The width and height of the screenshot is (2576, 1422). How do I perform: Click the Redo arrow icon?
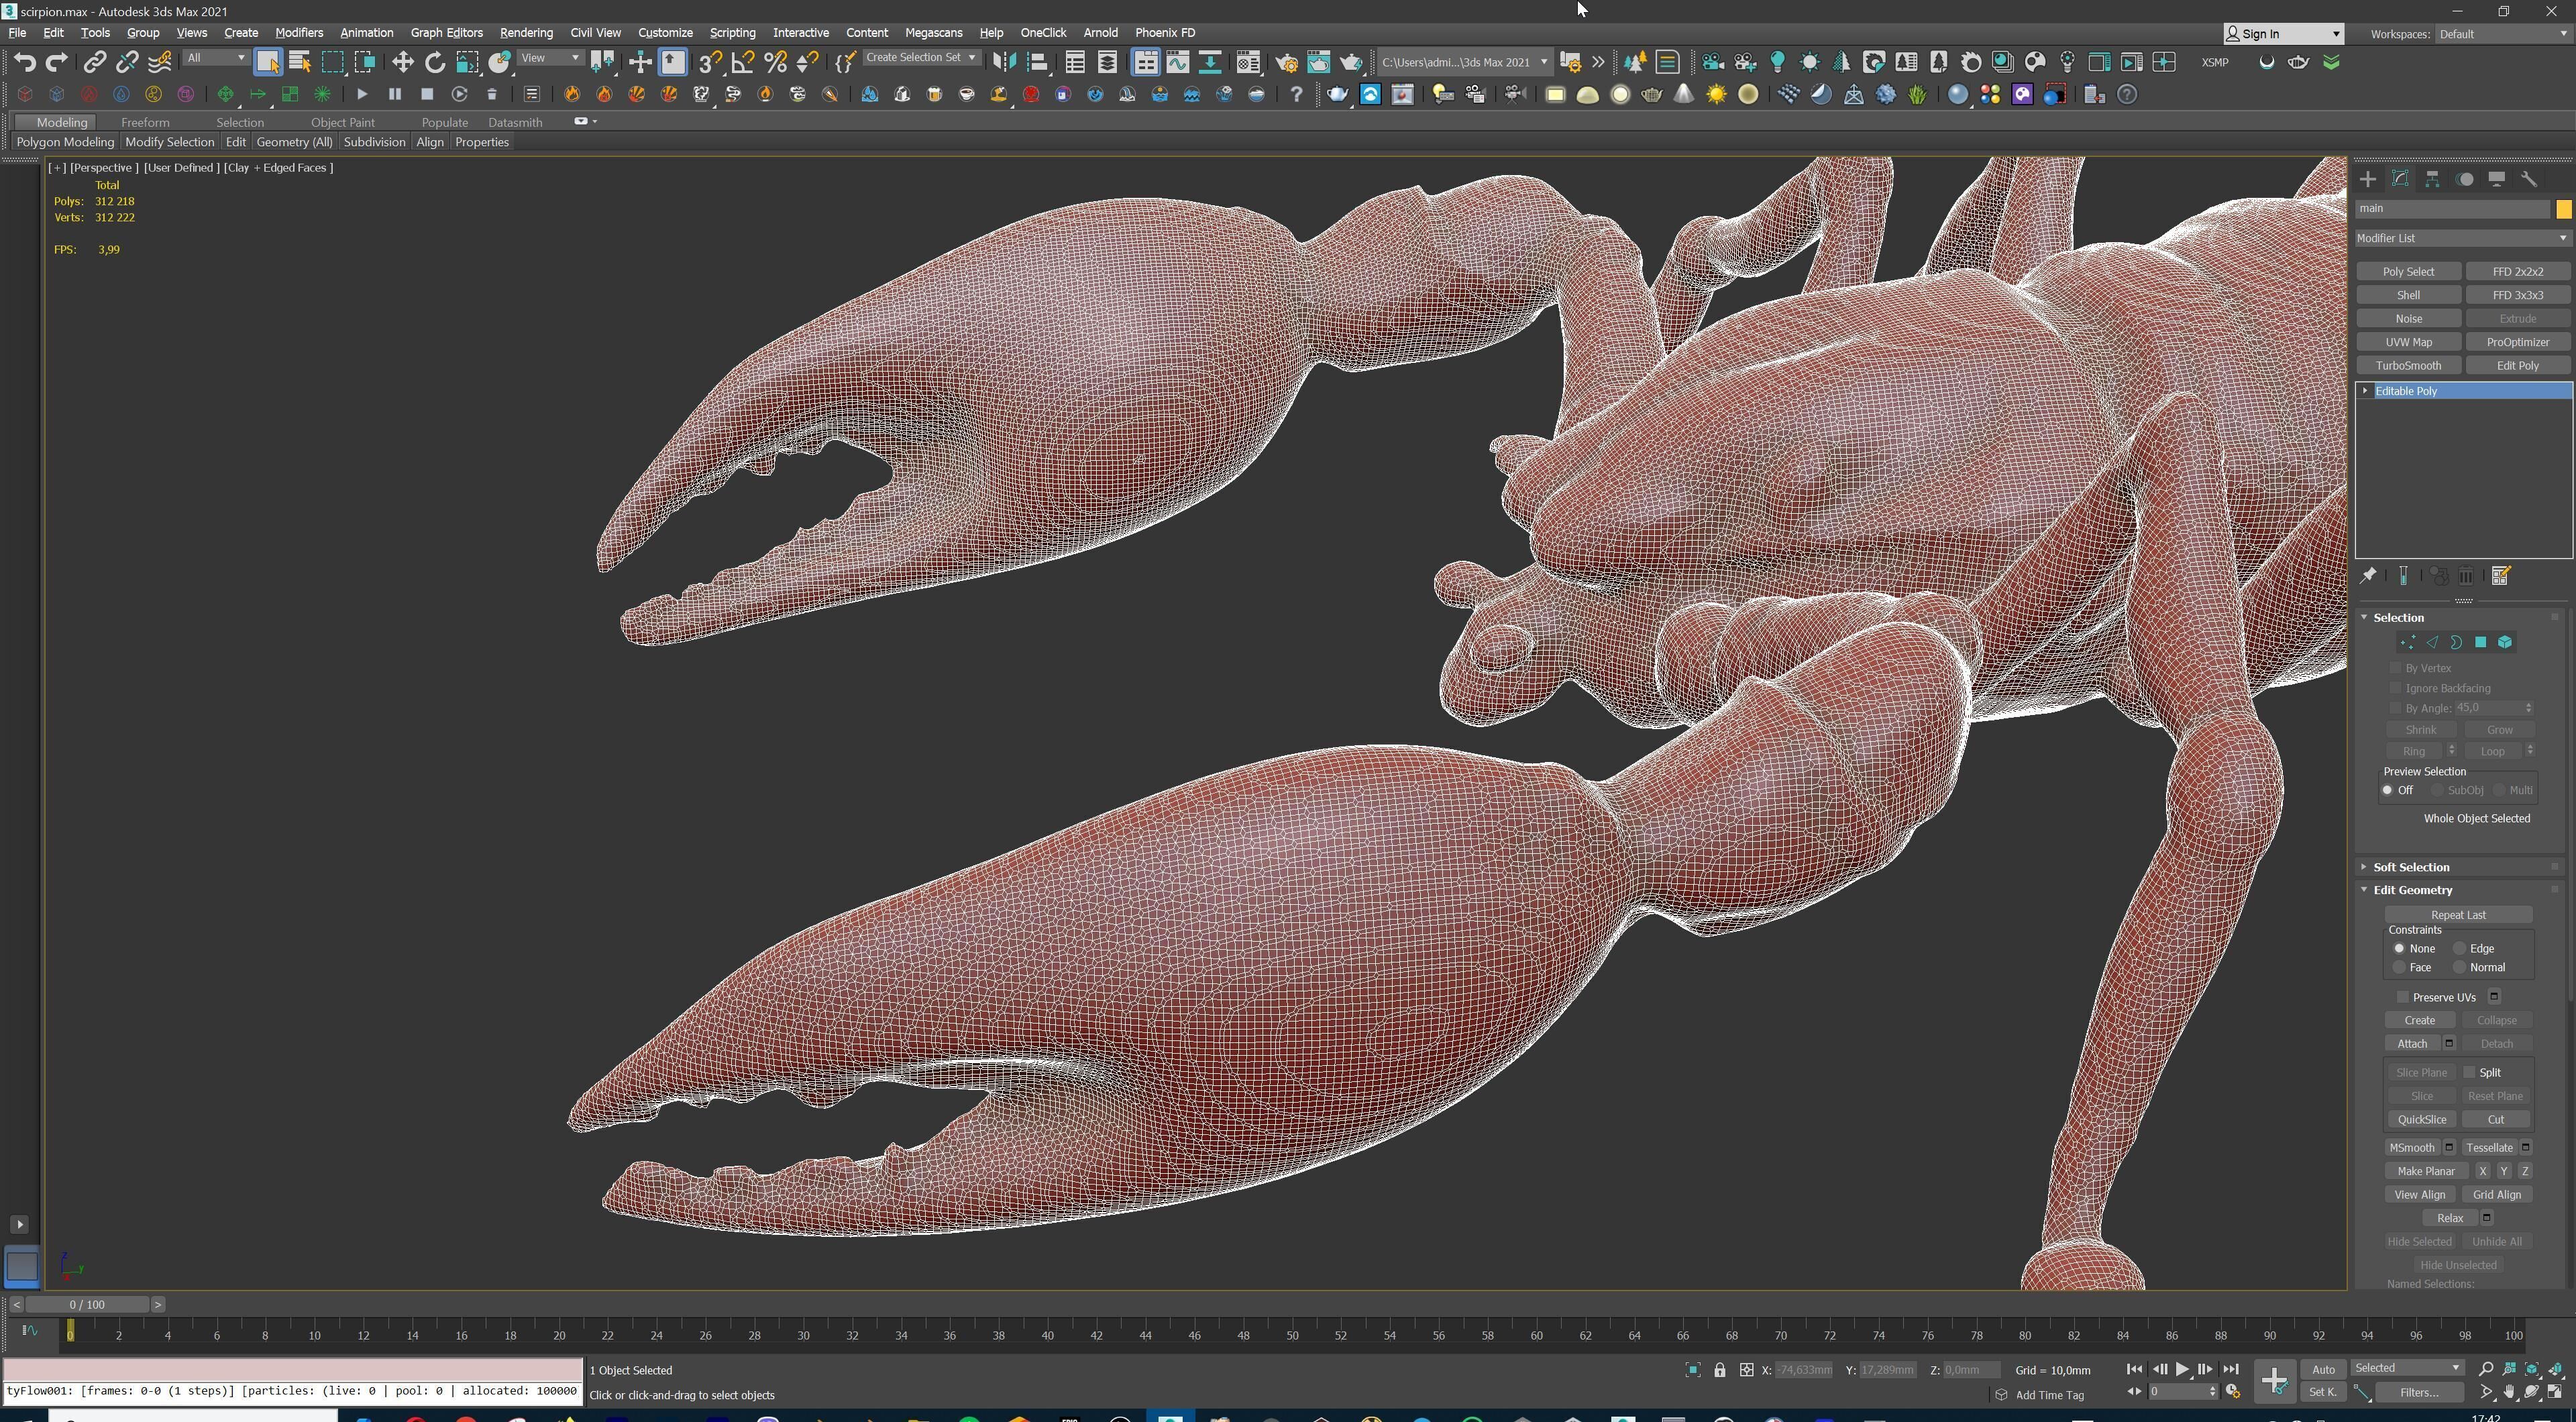[57, 62]
